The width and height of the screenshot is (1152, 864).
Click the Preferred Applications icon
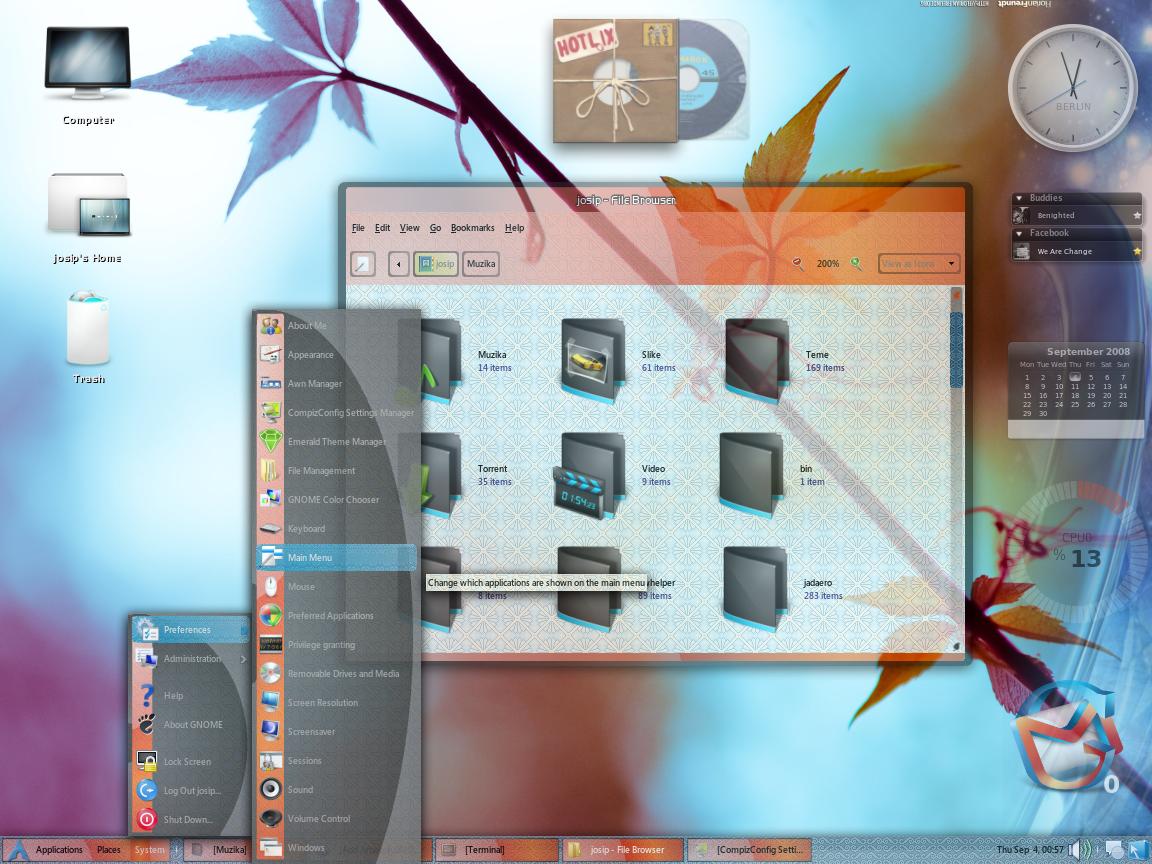270,616
